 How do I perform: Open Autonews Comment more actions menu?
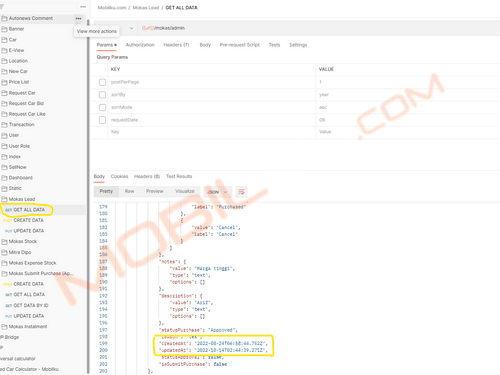point(78,18)
